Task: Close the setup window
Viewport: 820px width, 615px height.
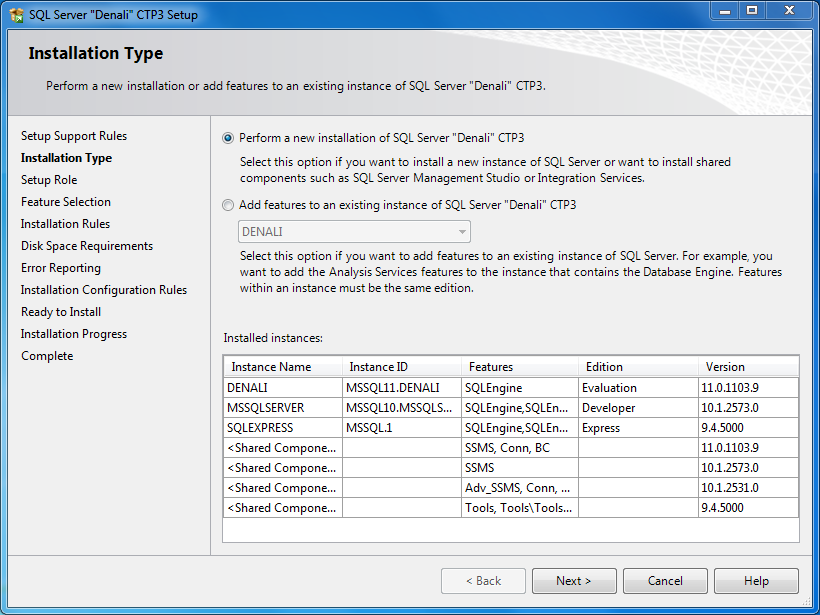Action: (790, 10)
